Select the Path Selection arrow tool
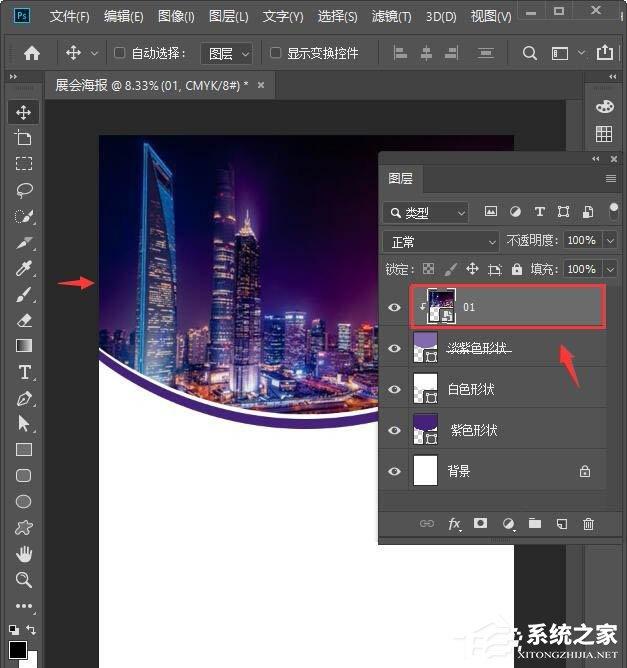The height and width of the screenshot is (668, 627). tap(23, 424)
